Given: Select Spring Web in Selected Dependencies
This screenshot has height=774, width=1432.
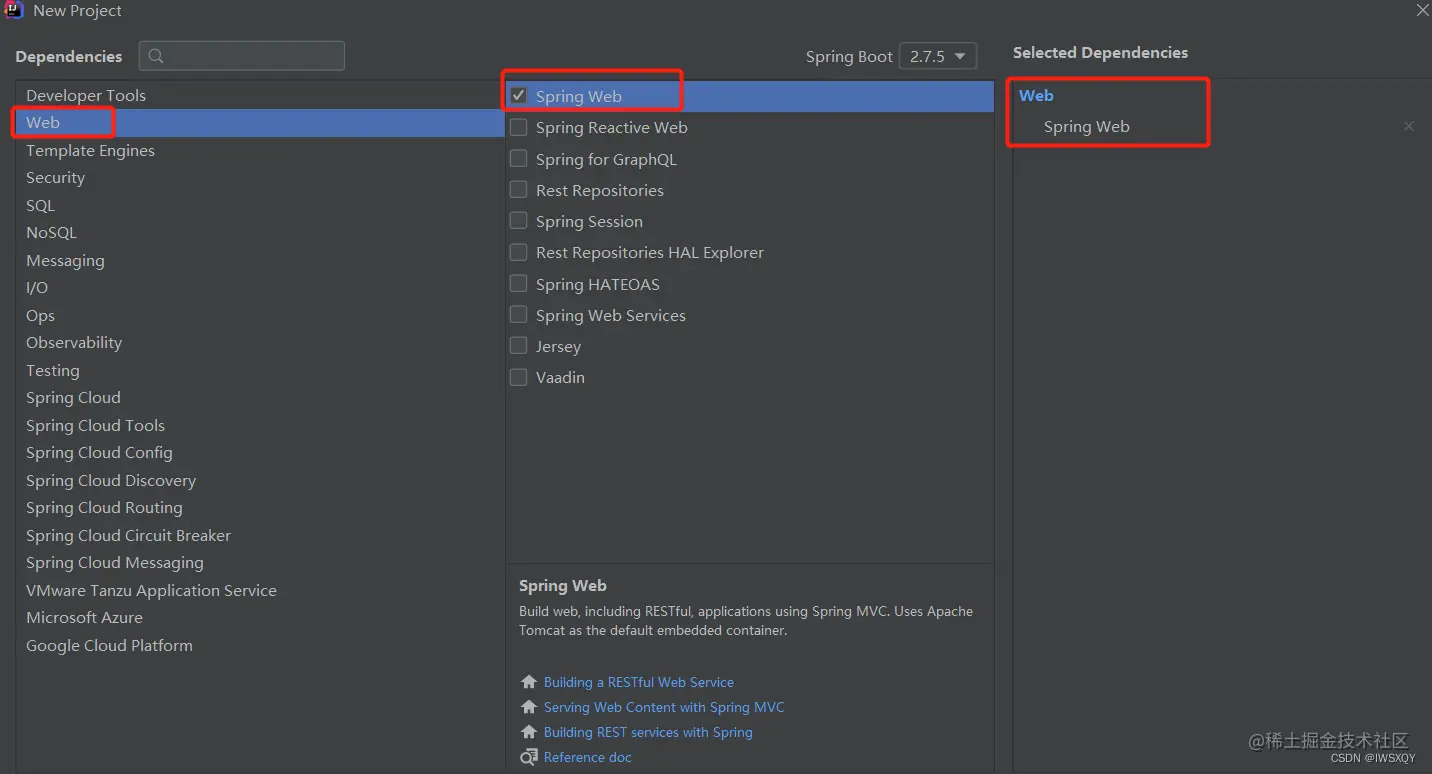Looking at the screenshot, I should tap(1086, 126).
